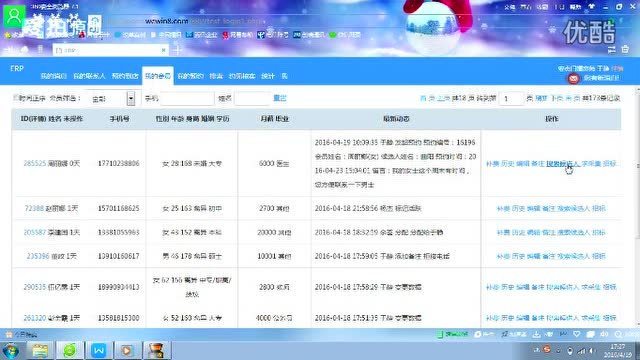Screen dimensions: 640x360
Task: Go to next page with 下页
Action: 557,98
